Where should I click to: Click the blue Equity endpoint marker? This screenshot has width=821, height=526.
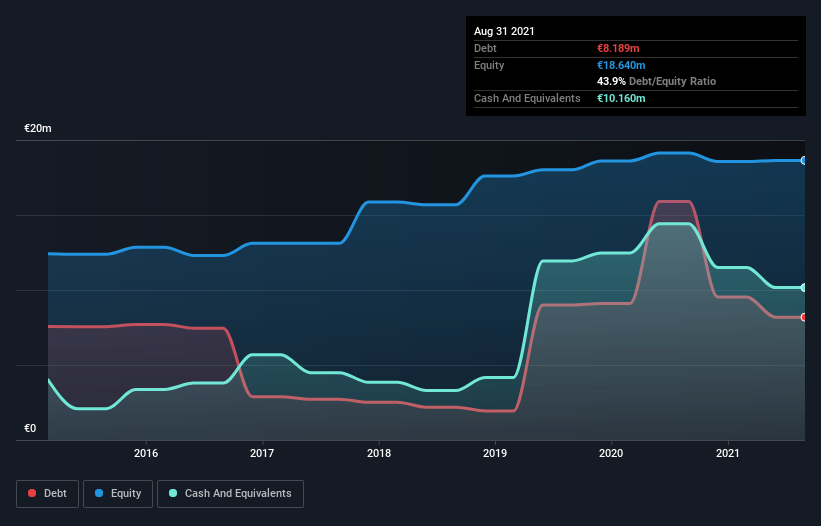pos(804,161)
